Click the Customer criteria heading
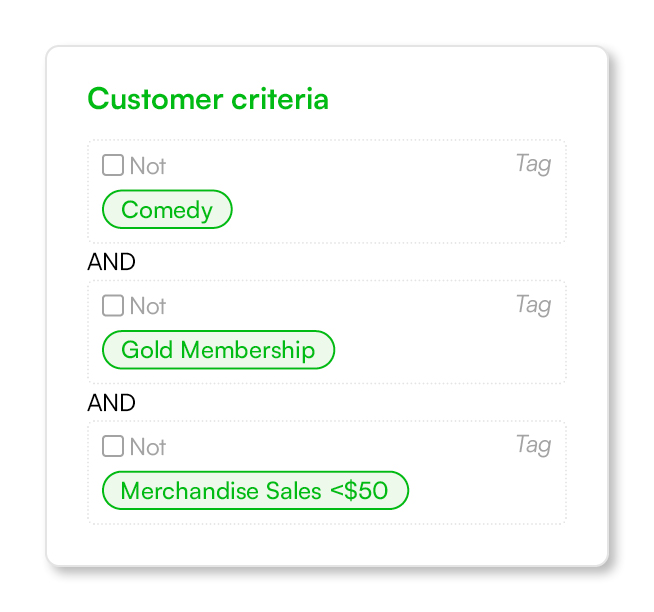Image resolution: width=654 pixels, height=612 pixels. (x=208, y=99)
